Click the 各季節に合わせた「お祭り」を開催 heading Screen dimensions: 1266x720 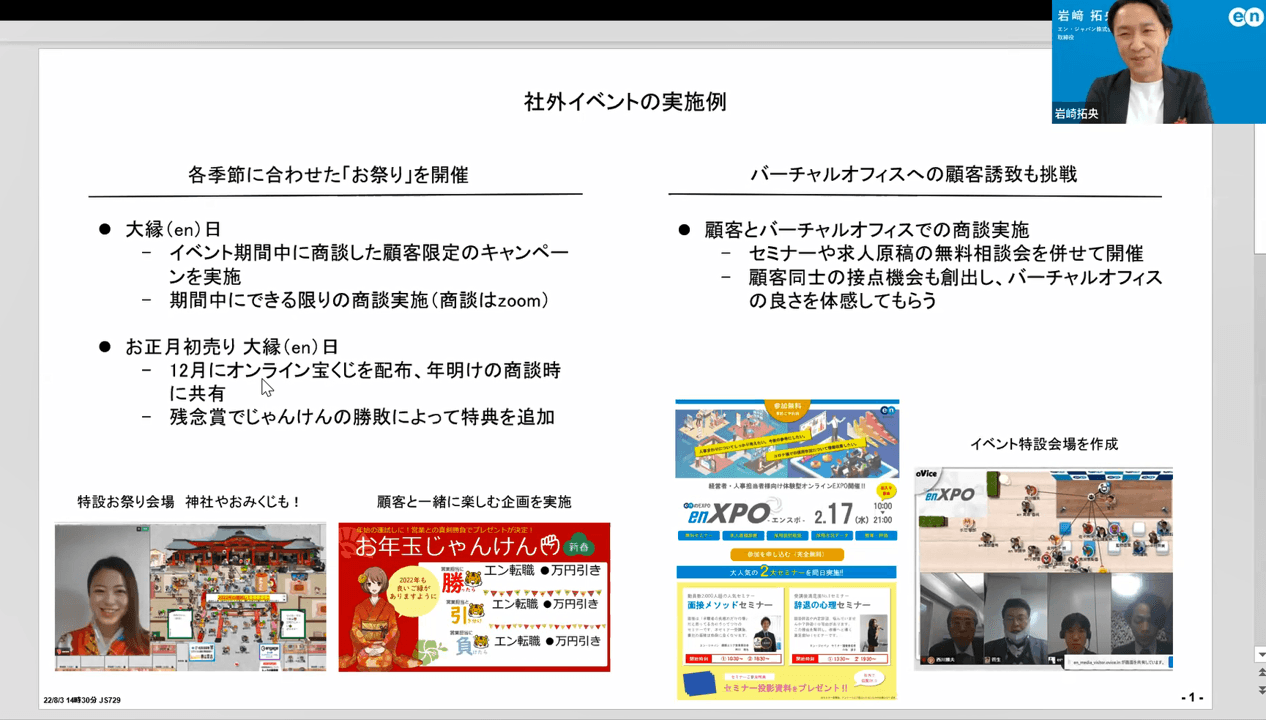pyautogui.click(x=328, y=174)
